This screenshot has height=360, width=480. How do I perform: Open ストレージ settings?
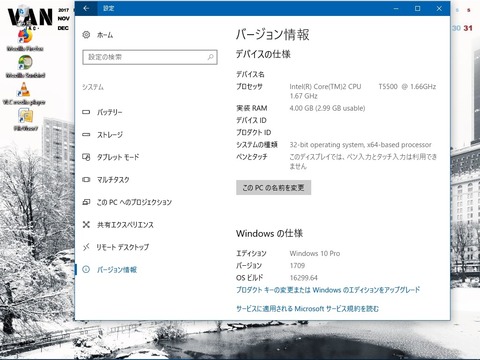pyautogui.click(x=110, y=135)
